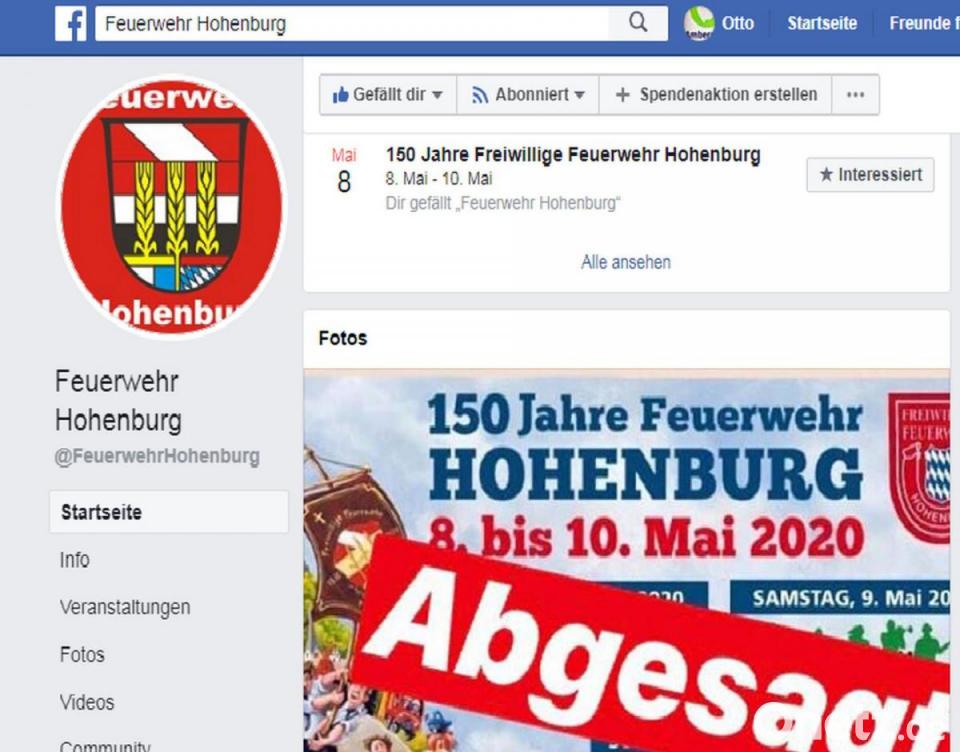The width and height of the screenshot is (960, 752).
Task: Click the Spendenaktion erstellen button
Action: (715, 95)
